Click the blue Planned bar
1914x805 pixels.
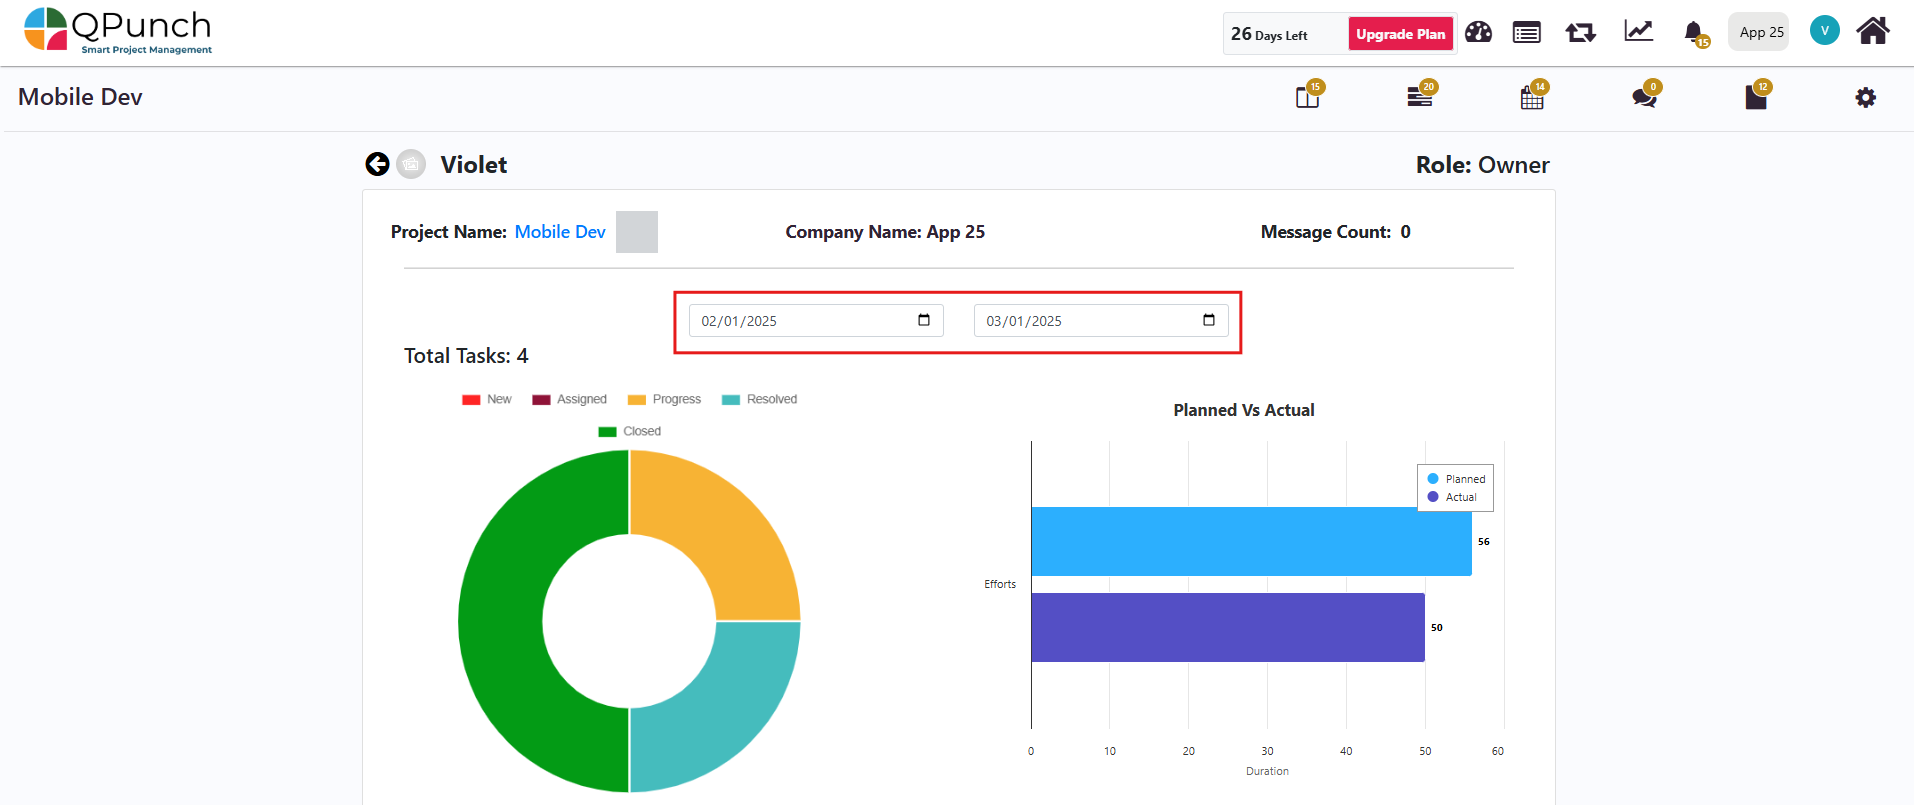click(x=1251, y=541)
